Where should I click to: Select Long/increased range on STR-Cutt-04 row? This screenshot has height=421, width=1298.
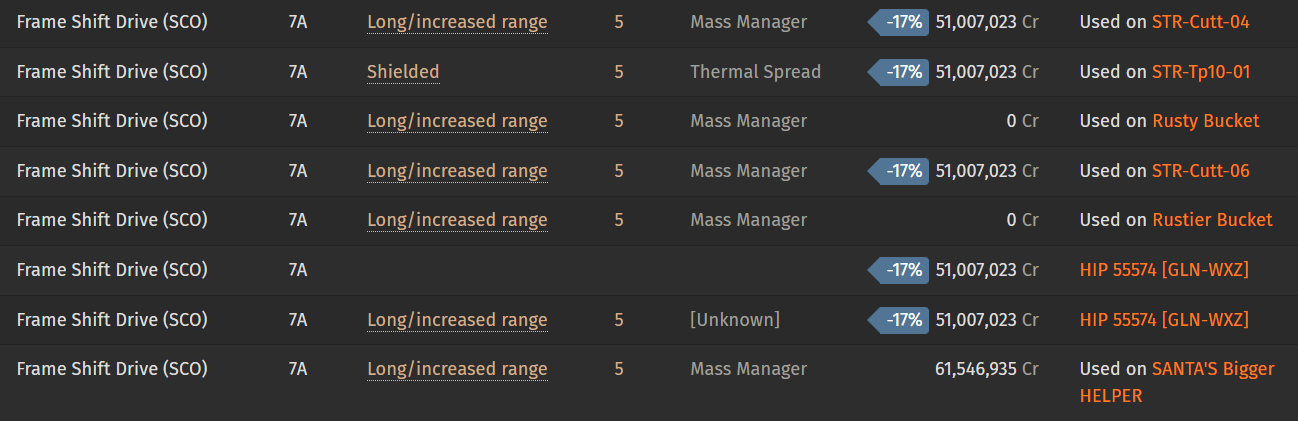457,22
